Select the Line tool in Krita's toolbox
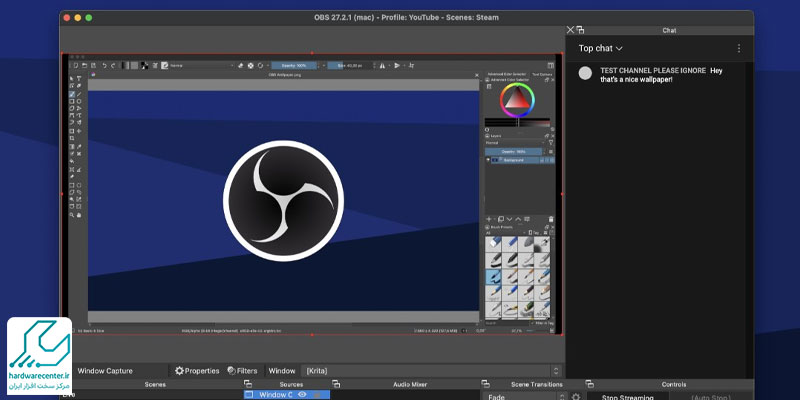This screenshot has width=800, height=400. pos(79,93)
